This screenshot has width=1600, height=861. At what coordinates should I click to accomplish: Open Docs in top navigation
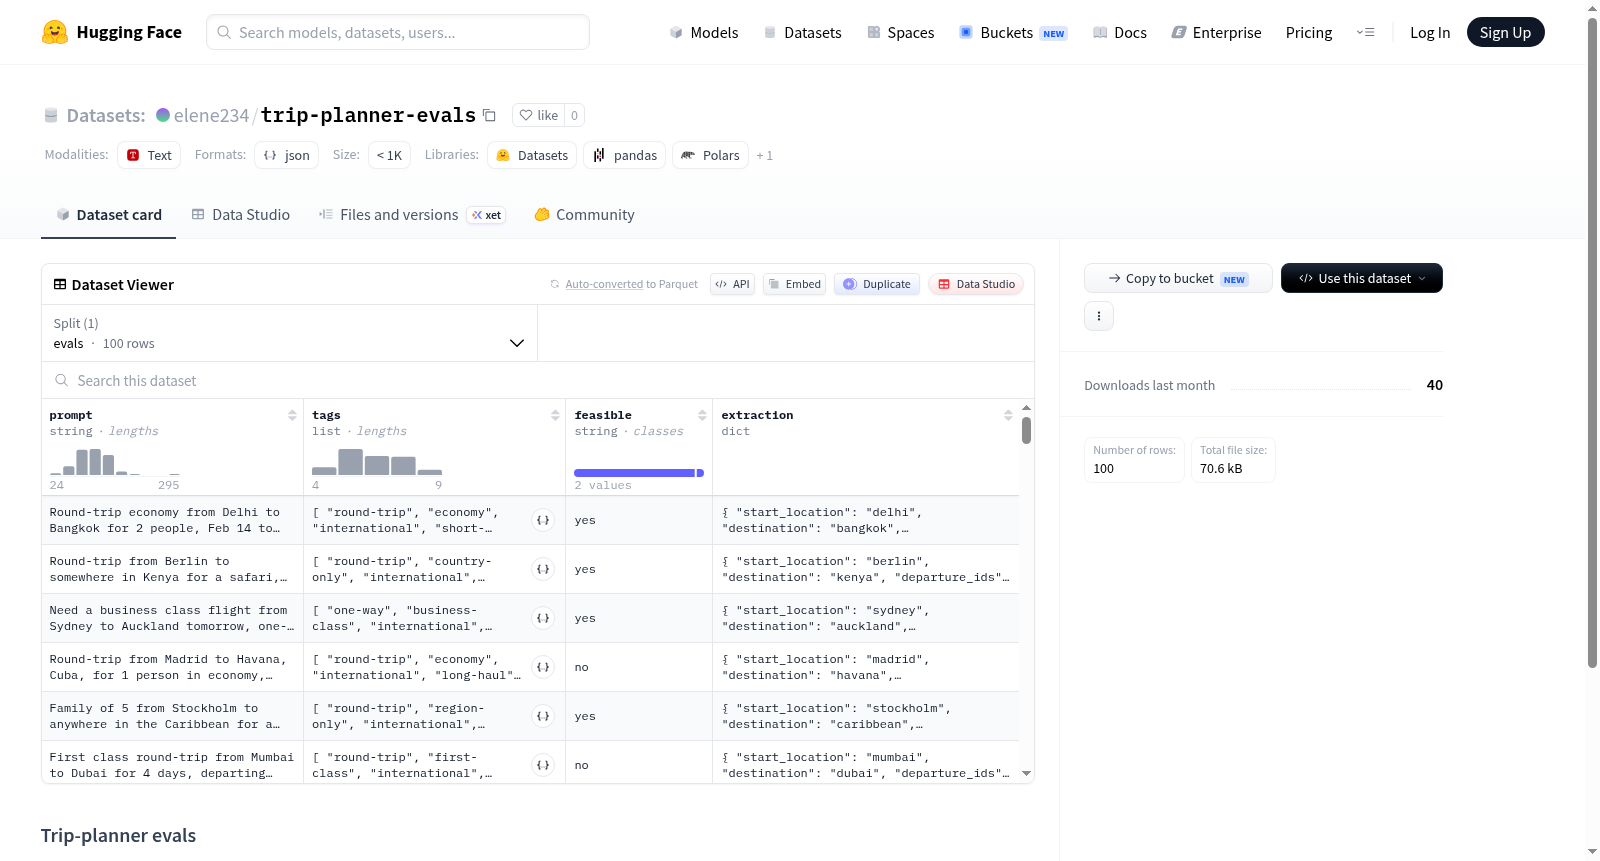point(1119,32)
